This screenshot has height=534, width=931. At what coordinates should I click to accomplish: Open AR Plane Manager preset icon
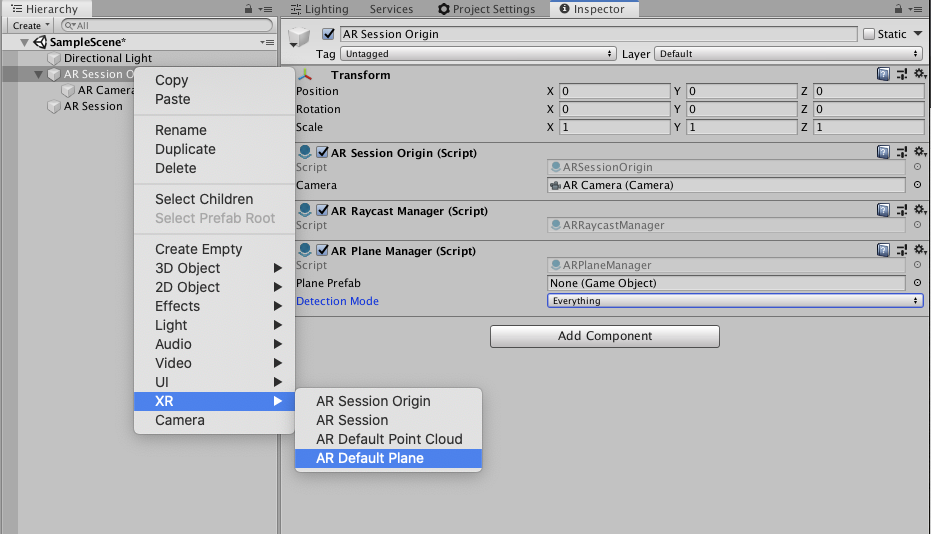tap(902, 250)
